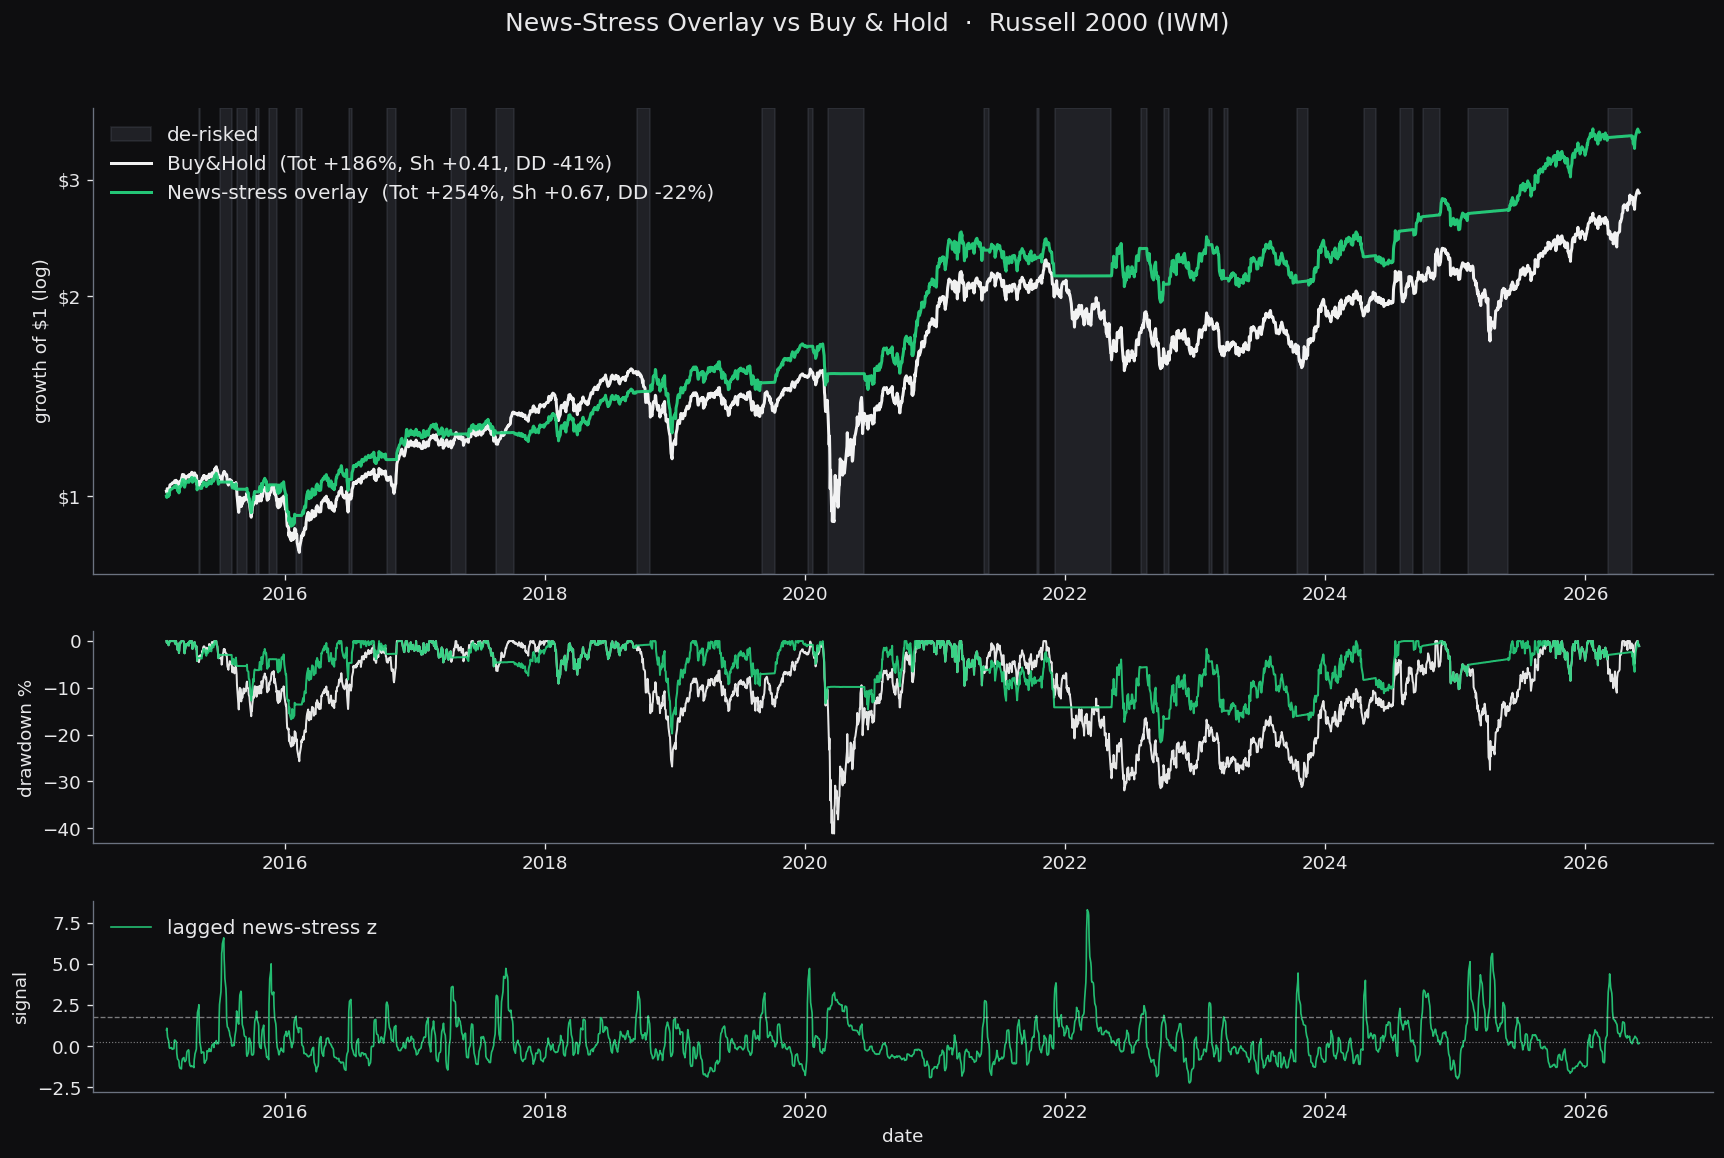The height and width of the screenshot is (1158, 1724).
Task: Click the $3 tick label
Action: (68, 181)
